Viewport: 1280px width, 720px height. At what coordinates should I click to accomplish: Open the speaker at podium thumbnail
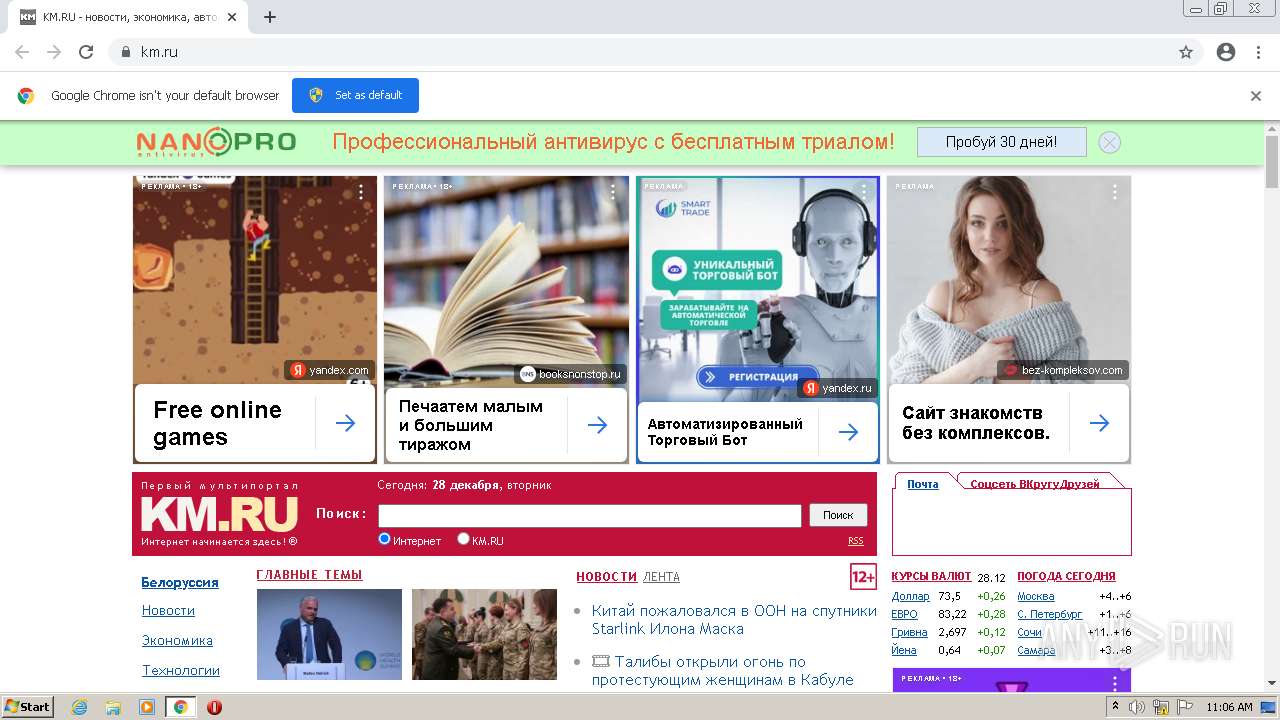click(329, 634)
